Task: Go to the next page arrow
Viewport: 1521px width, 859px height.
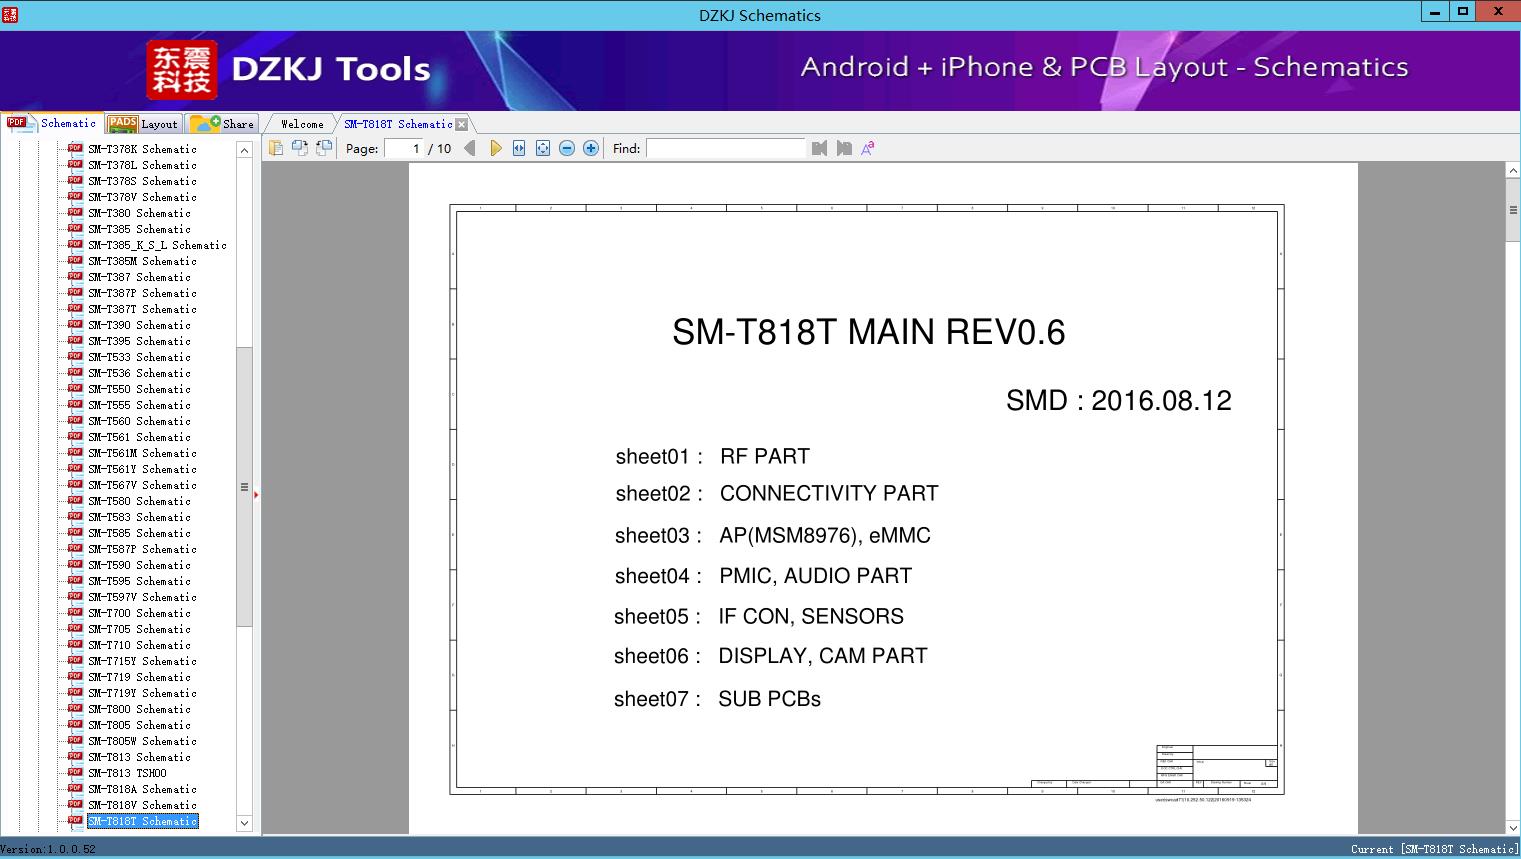Action: coord(495,148)
